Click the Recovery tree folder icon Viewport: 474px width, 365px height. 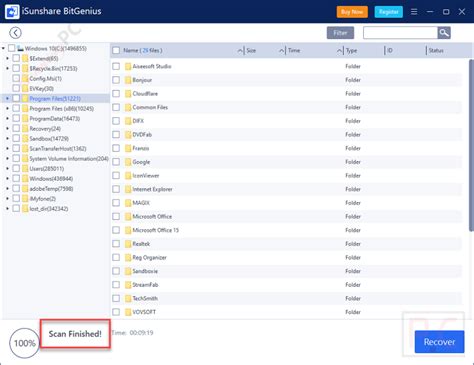25,128
